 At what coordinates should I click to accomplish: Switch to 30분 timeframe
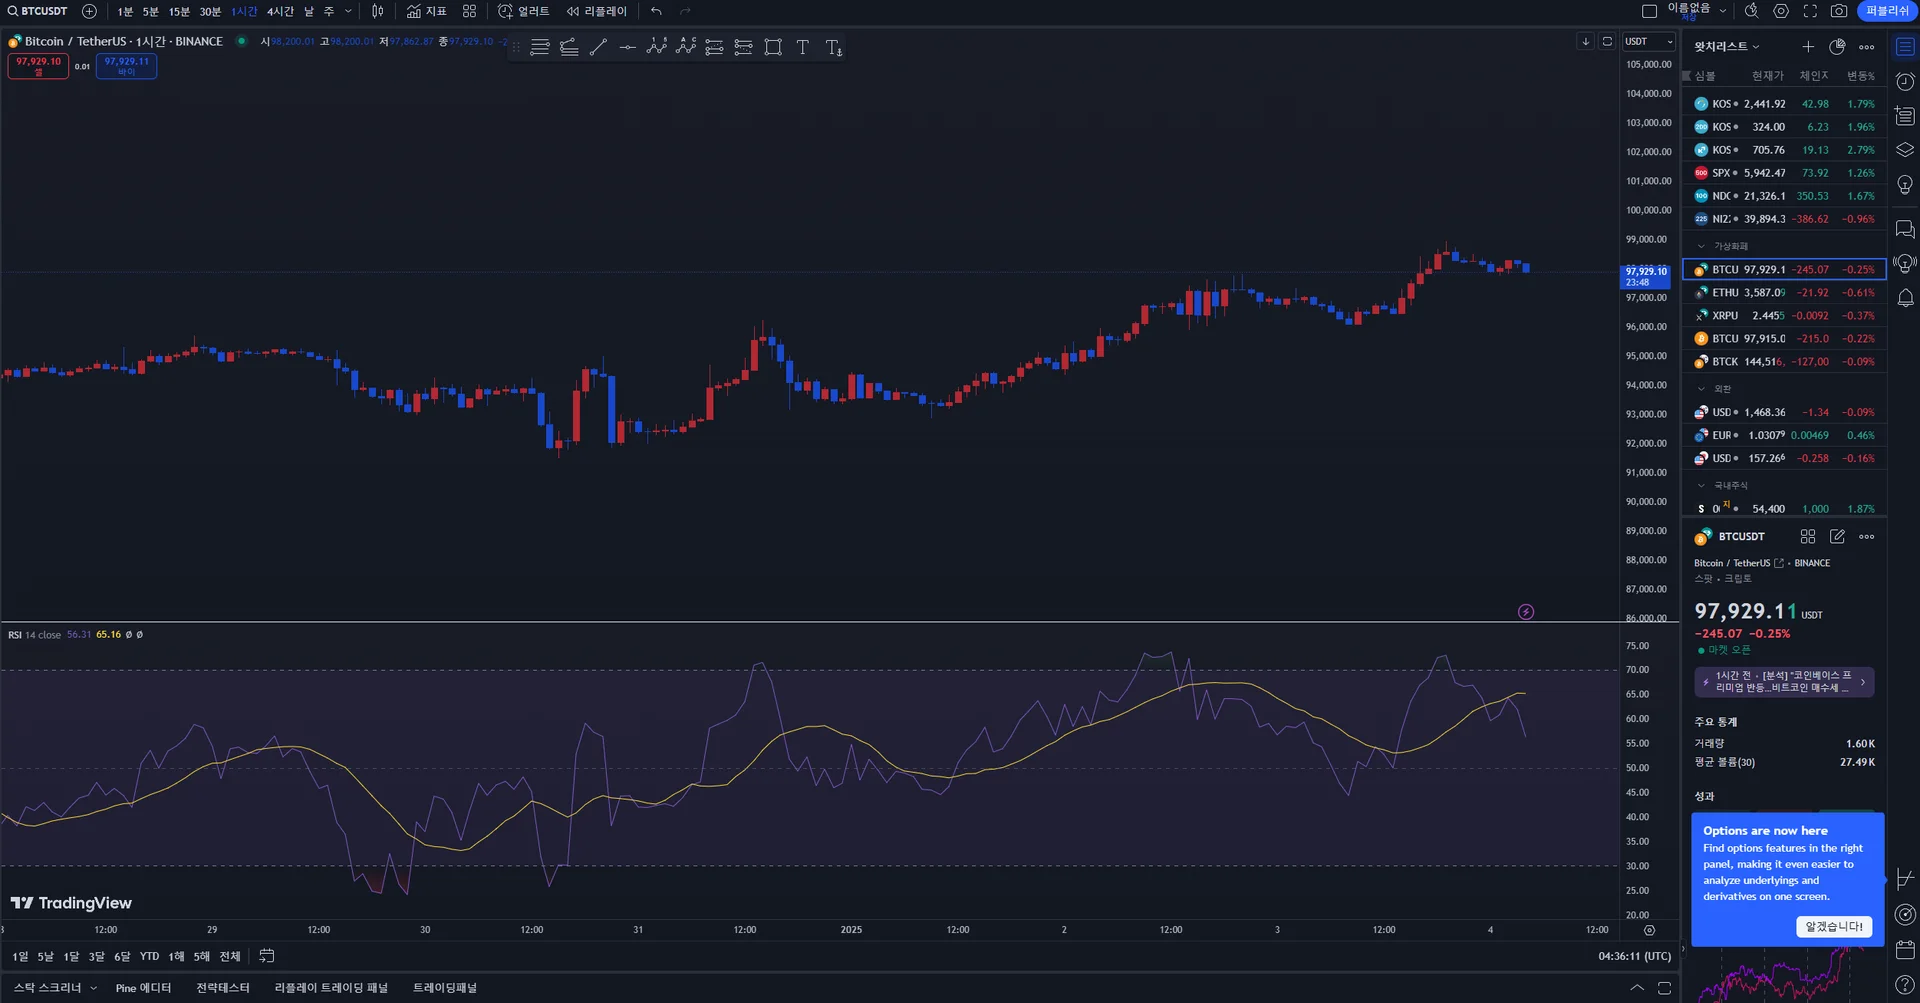(x=210, y=11)
